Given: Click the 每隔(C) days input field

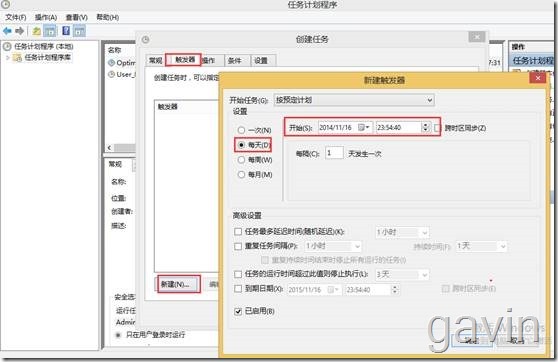Looking at the screenshot, I should tap(334, 153).
